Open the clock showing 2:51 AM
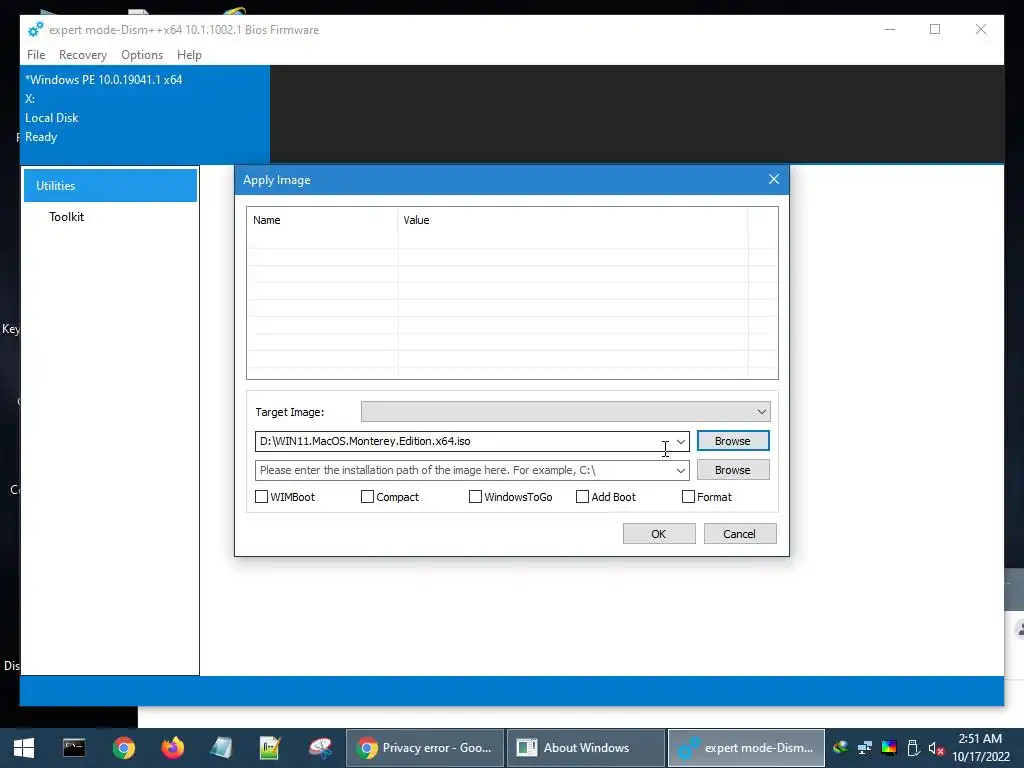1024x768 pixels. 980,748
